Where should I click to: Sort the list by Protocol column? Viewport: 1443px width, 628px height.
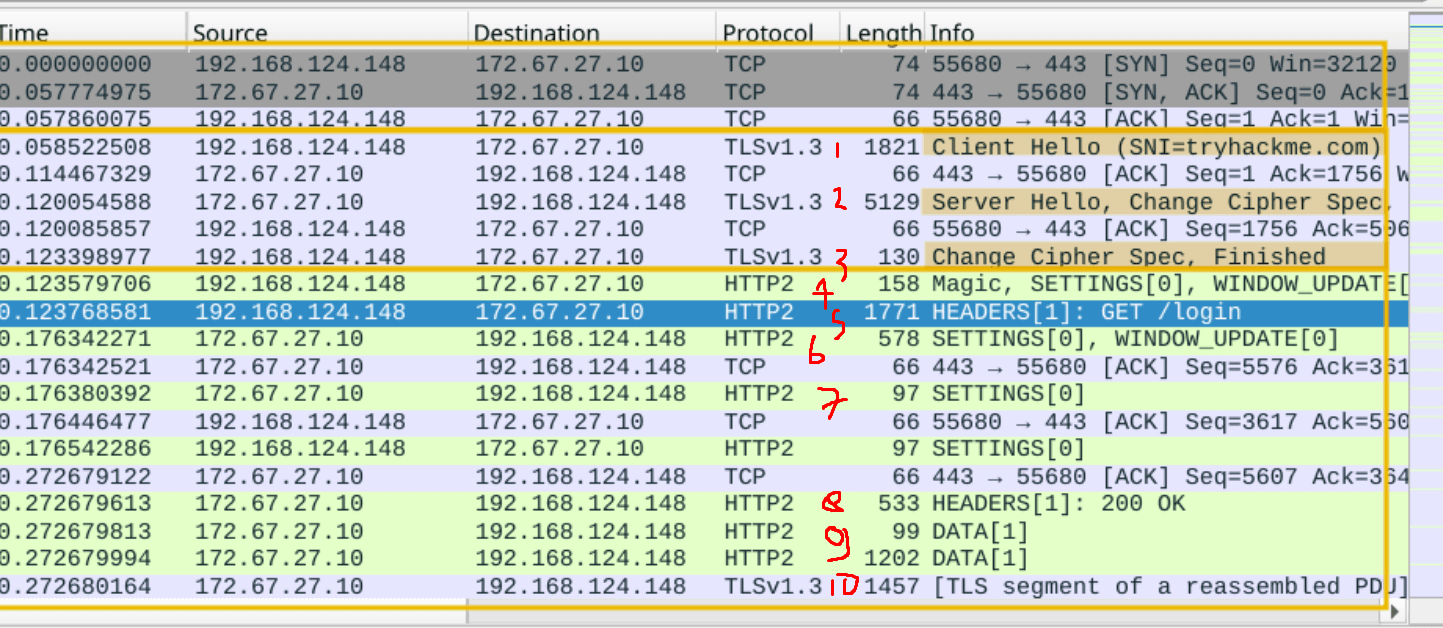[x=777, y=33]
